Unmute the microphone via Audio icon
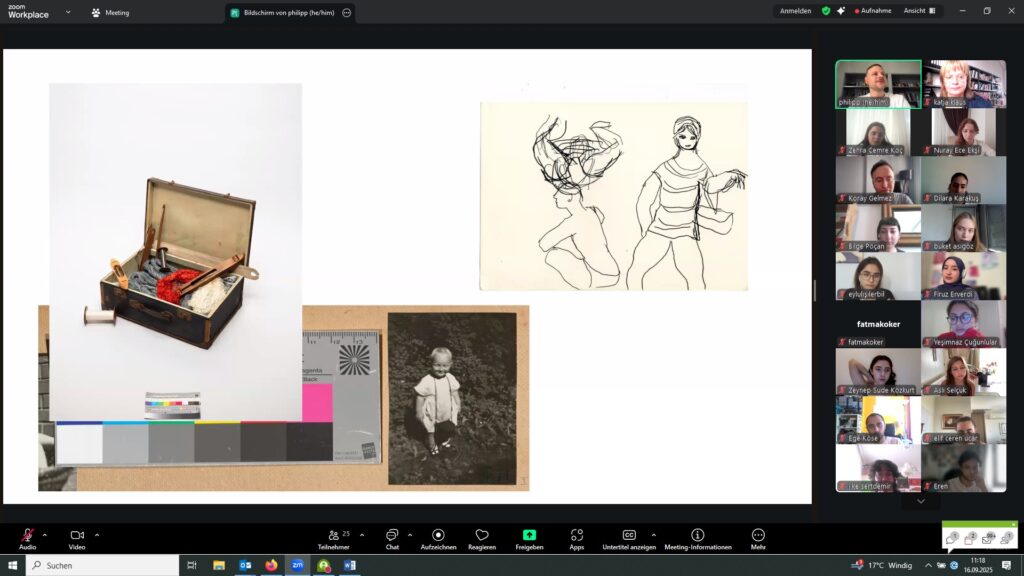 [27, 536]
